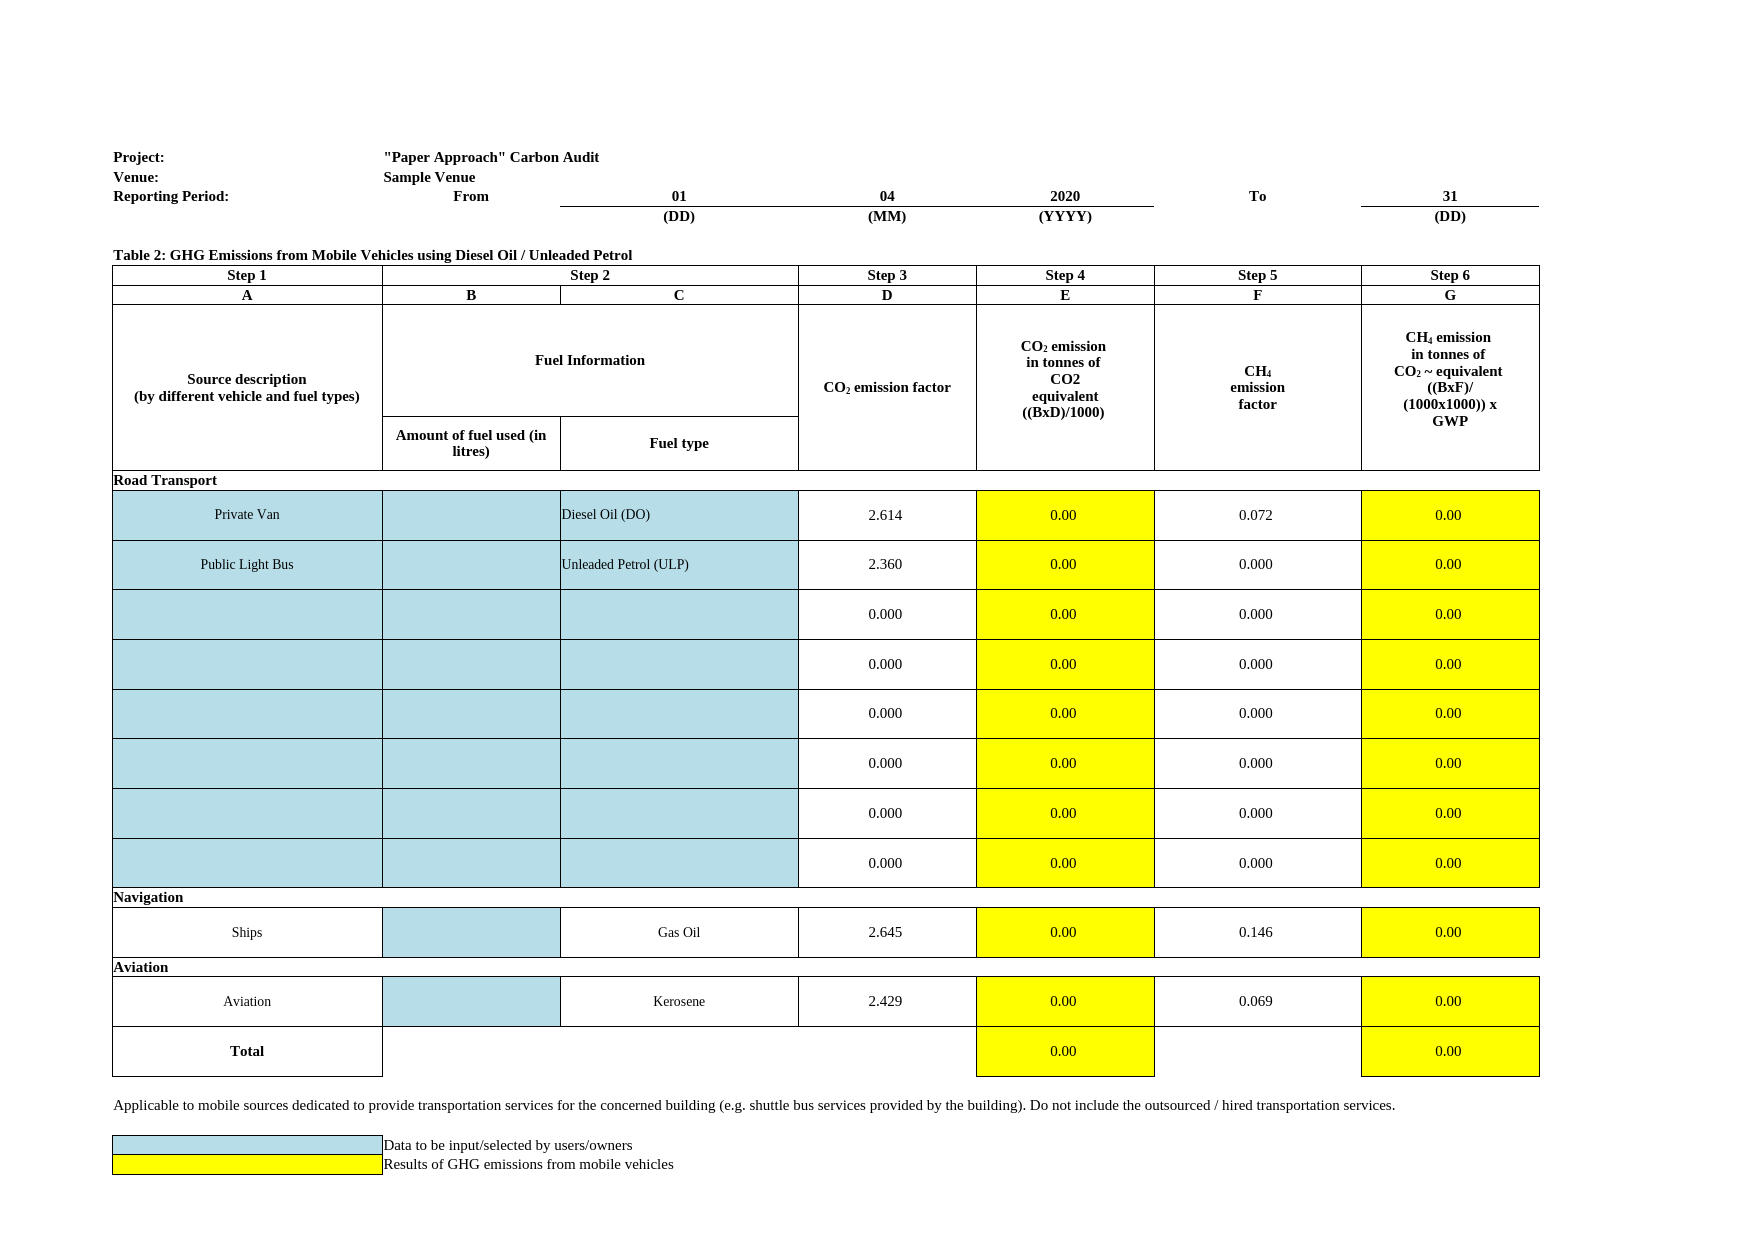Click the CO2 emission factor value 2.360
Screen dimensions: 1754x1240
885,564
